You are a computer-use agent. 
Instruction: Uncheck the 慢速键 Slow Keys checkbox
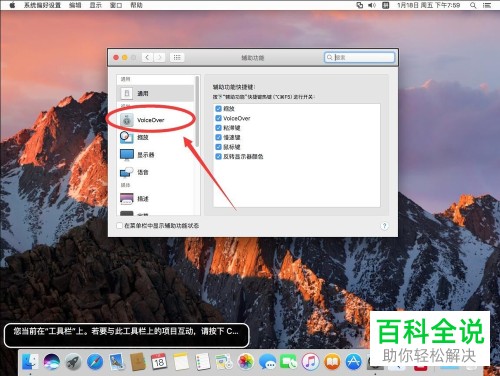coord(219,137)
